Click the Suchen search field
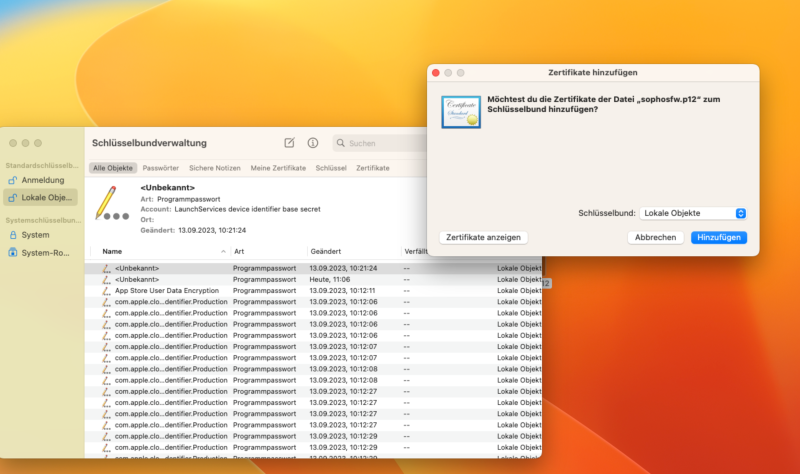The image size is (800, 474). pos(380,143)
